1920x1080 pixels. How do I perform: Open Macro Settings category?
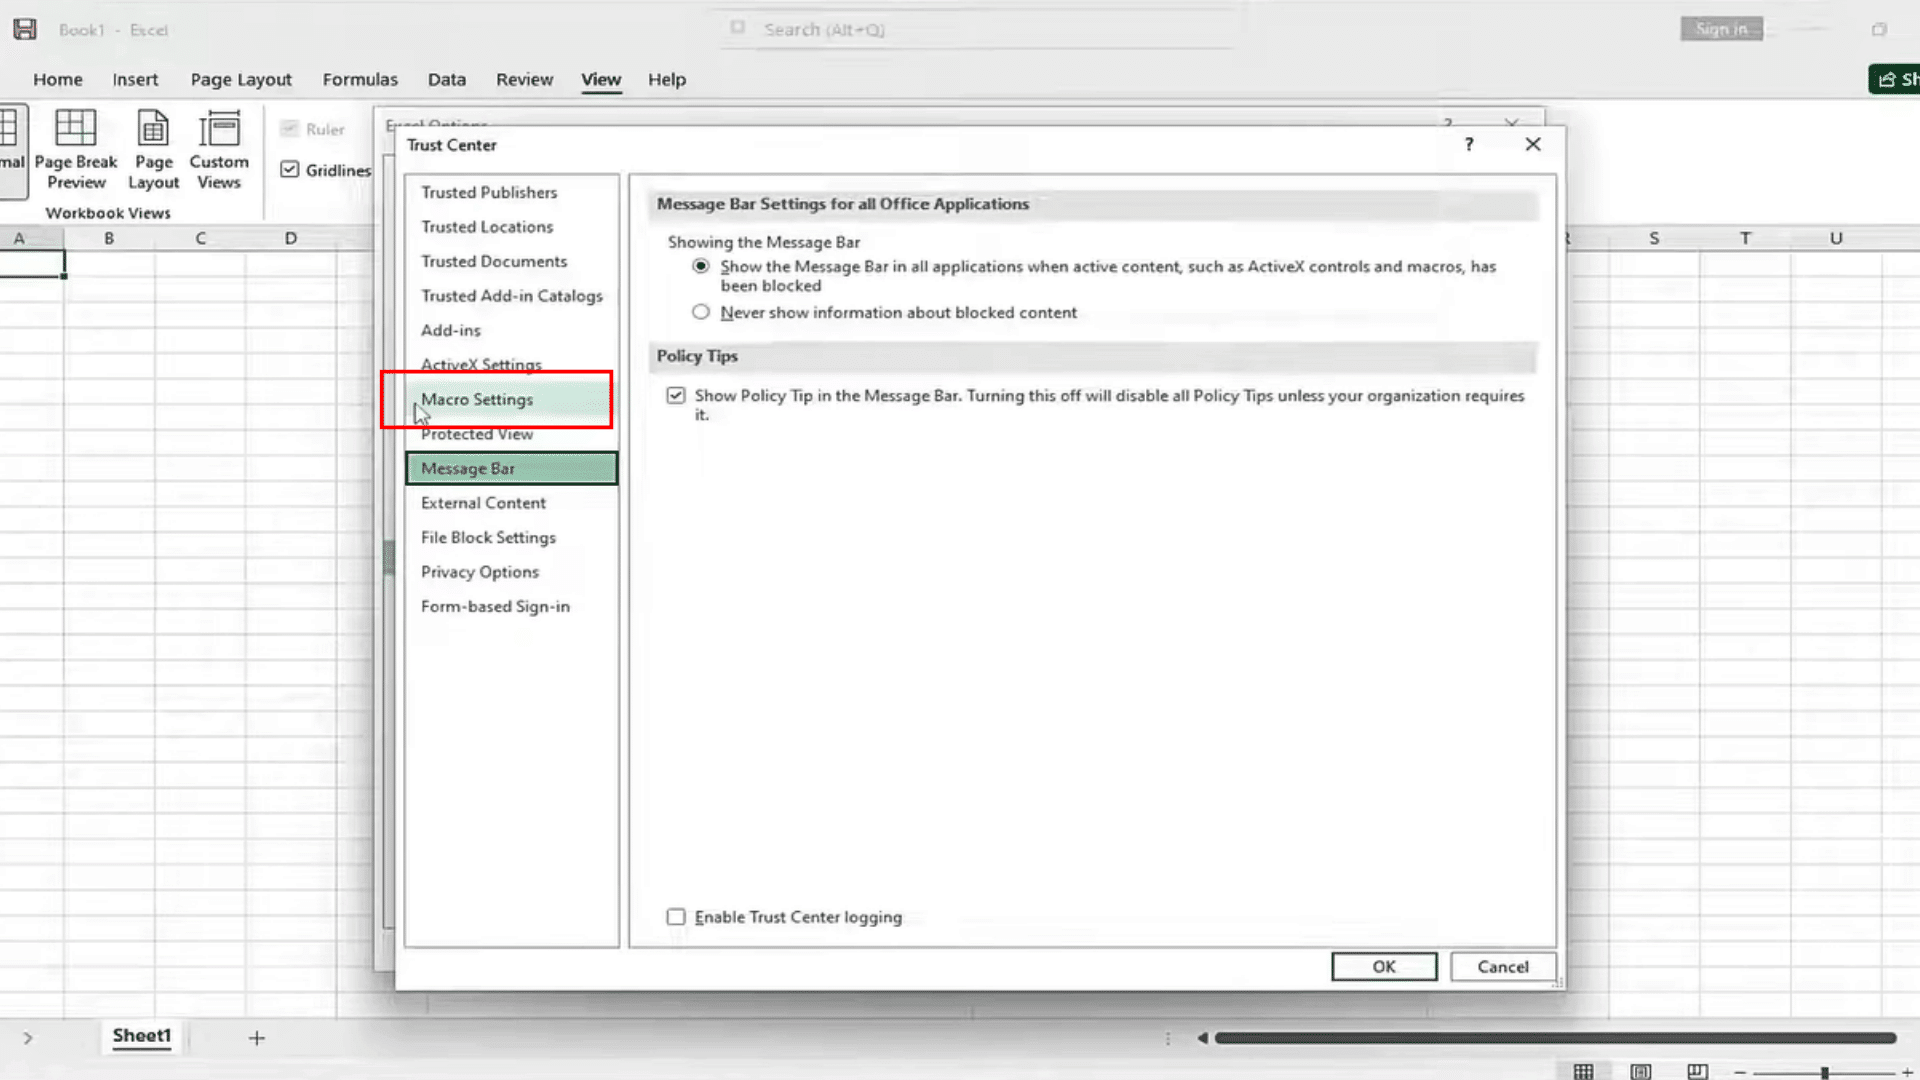(x=512, y=399)
